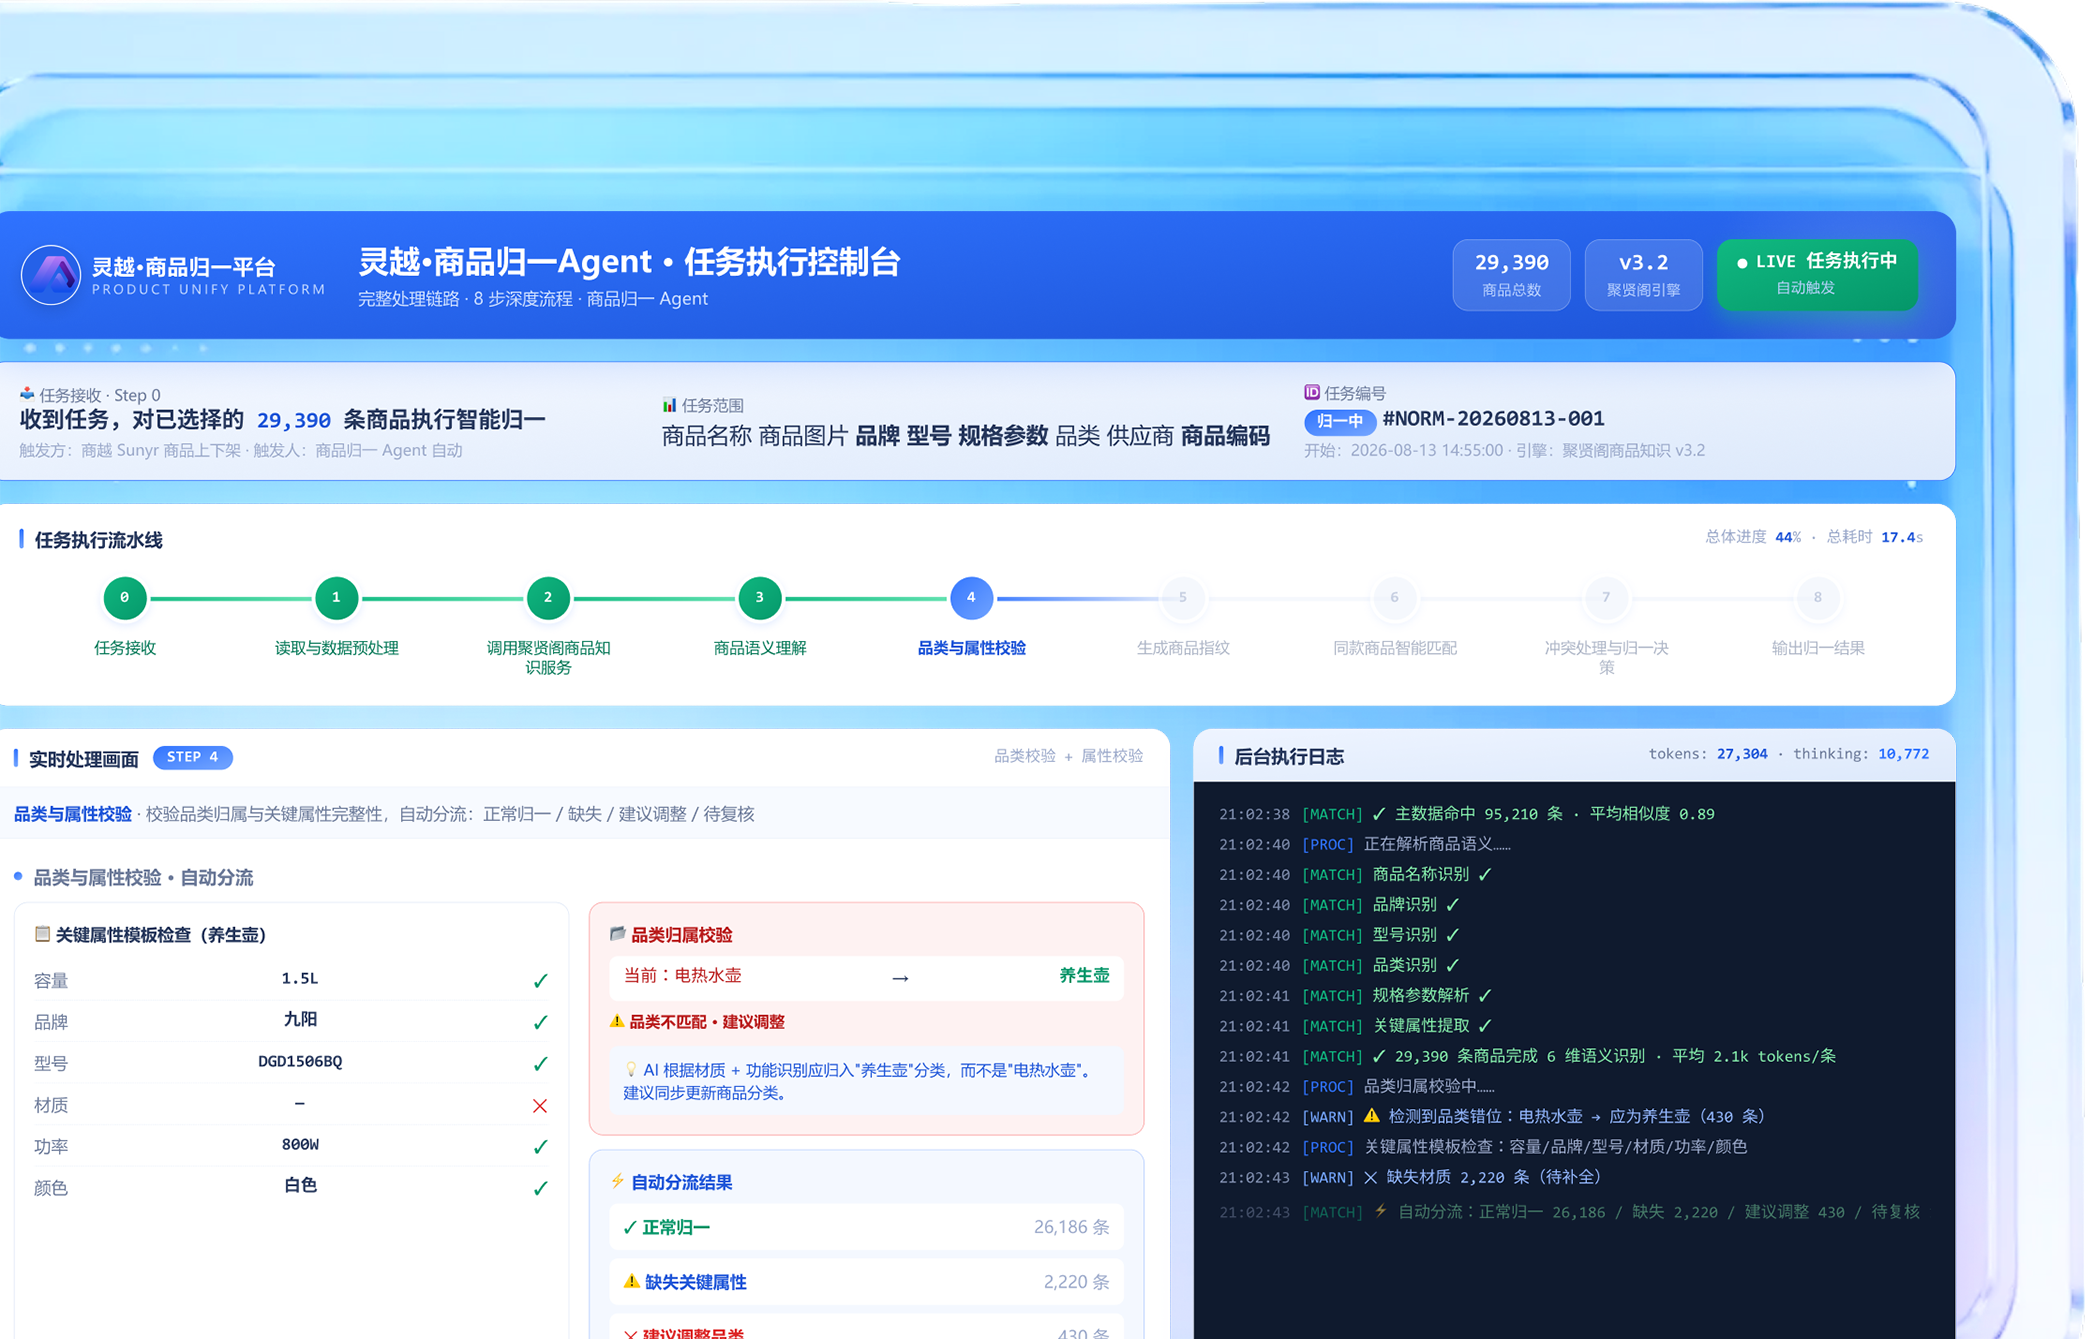
Task: Click the 总体进度 44% value
Action: [x=1788, y=537]
